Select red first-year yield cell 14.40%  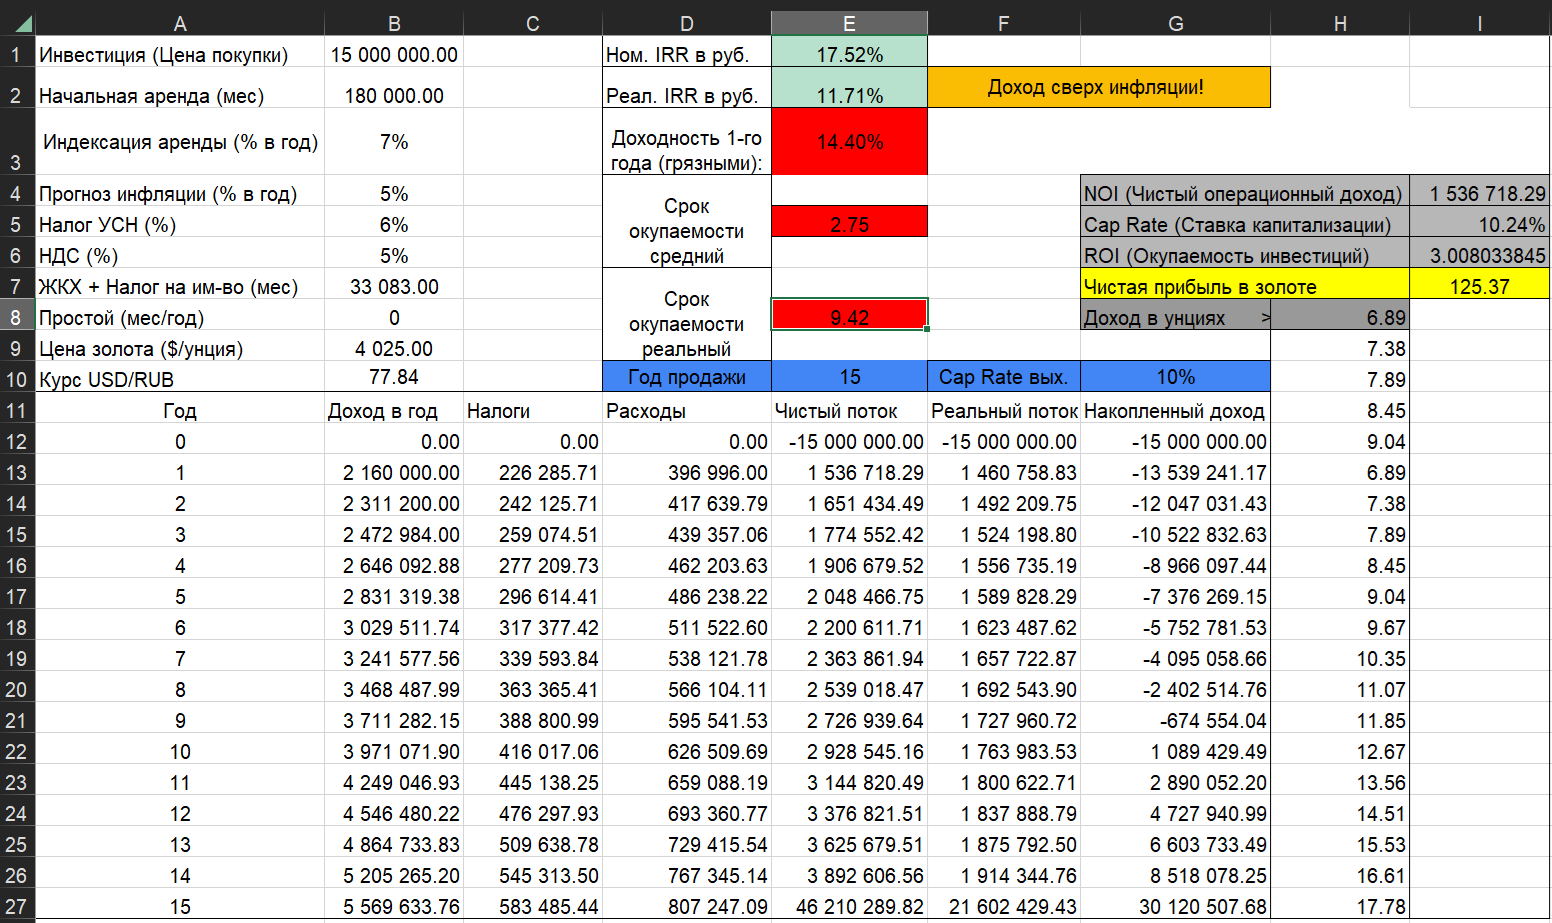(x=849, y=142)
